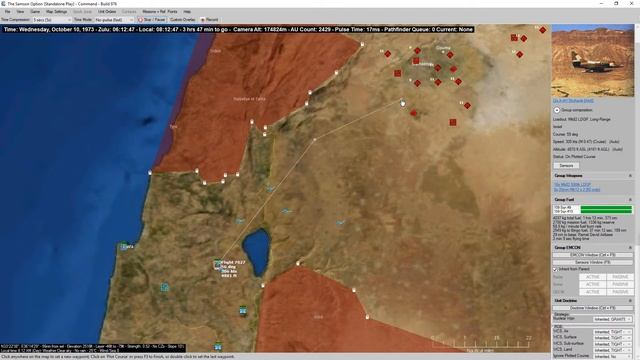The width and height of the screenshot is (640, 360).
Task: Open the unit name link under the aircraft photo
Action: pyautogui.click(x=573, y=100)
